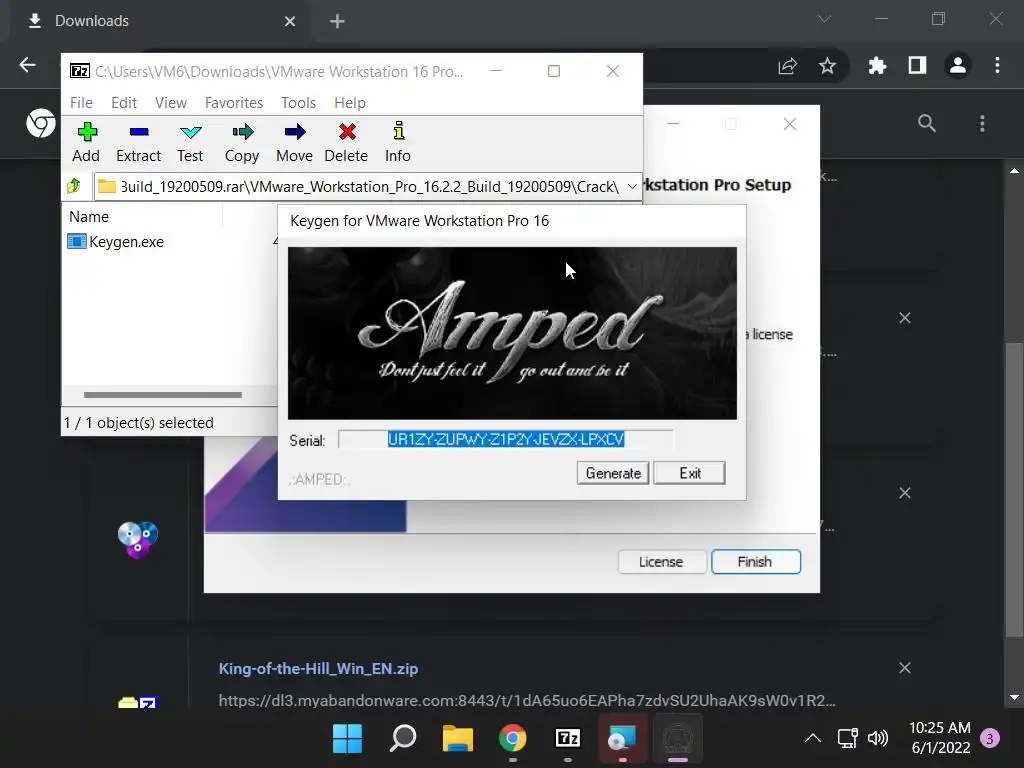Click the 7-Zip horizontal scrollbar
Viewport: 1024px width, 768px height.
163,394
